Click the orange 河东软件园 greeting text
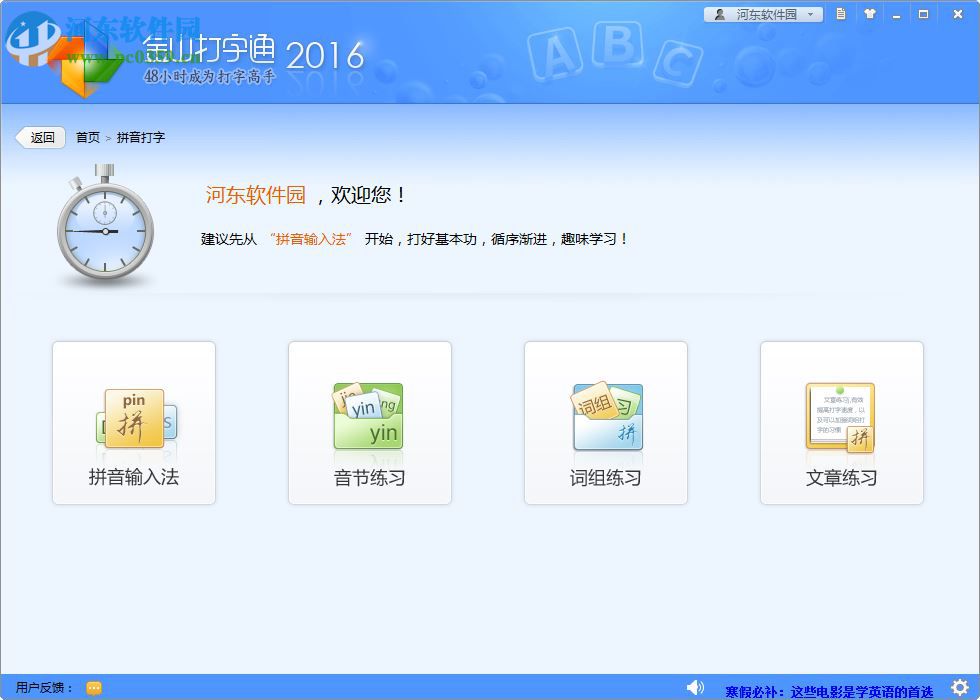This screenshot has width=980, height=700. pyautogui.click(x=255, y=196)
